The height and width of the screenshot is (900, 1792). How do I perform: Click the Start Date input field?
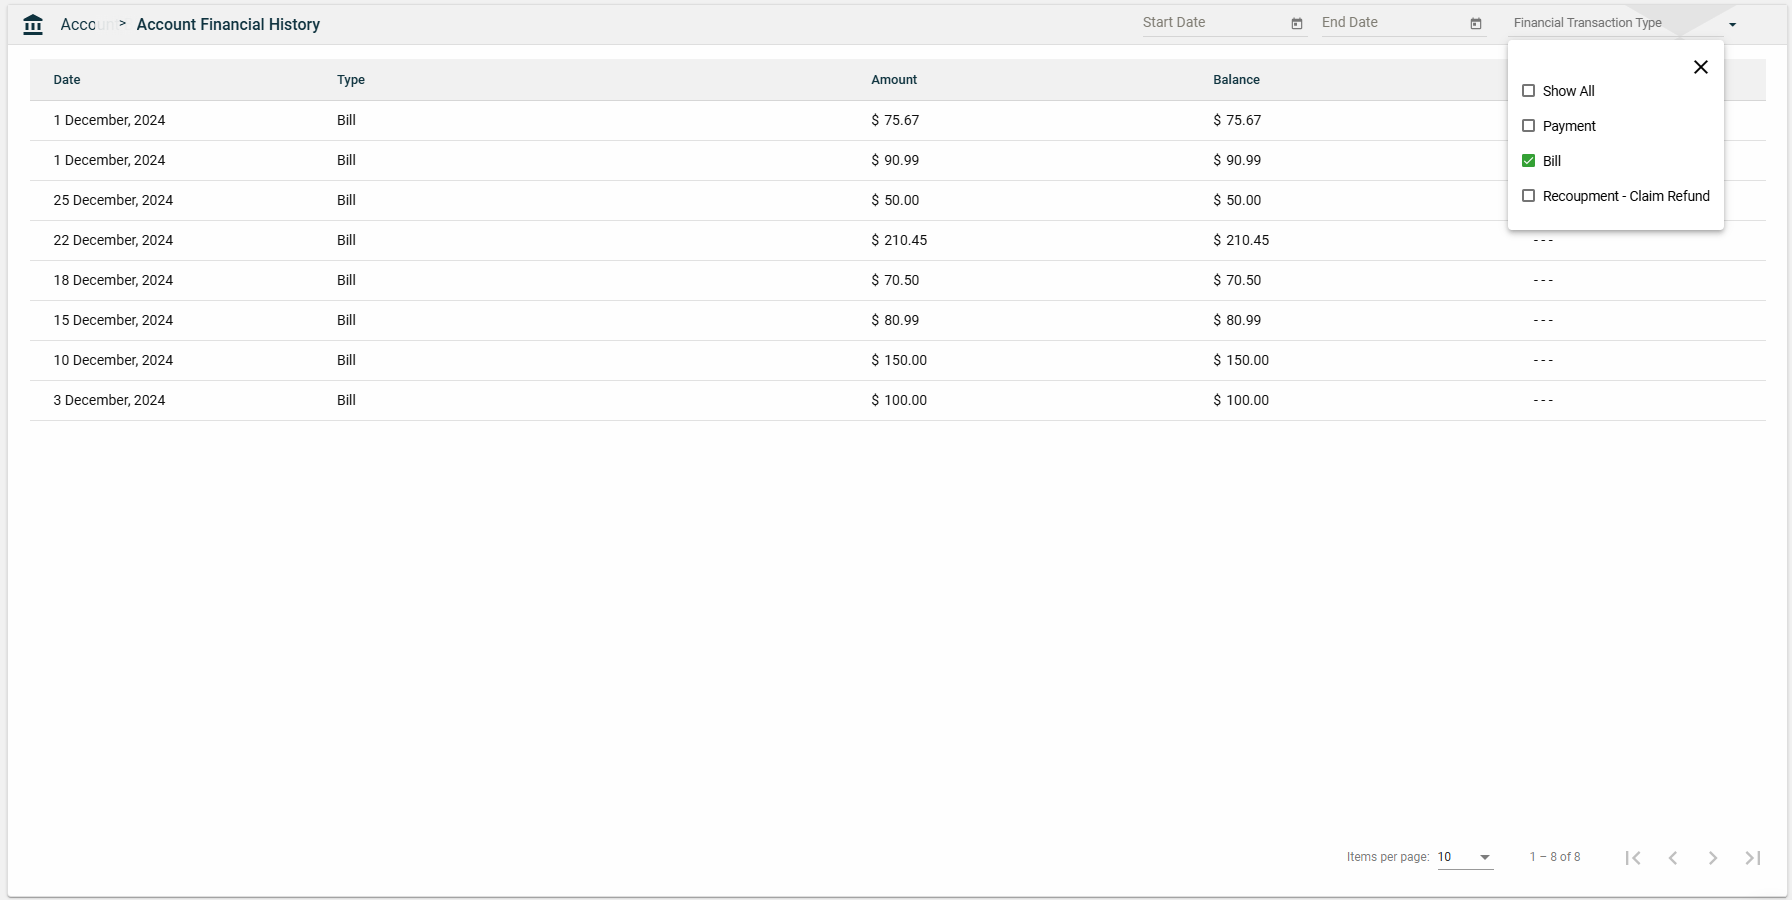click(x=1212, y=23)
